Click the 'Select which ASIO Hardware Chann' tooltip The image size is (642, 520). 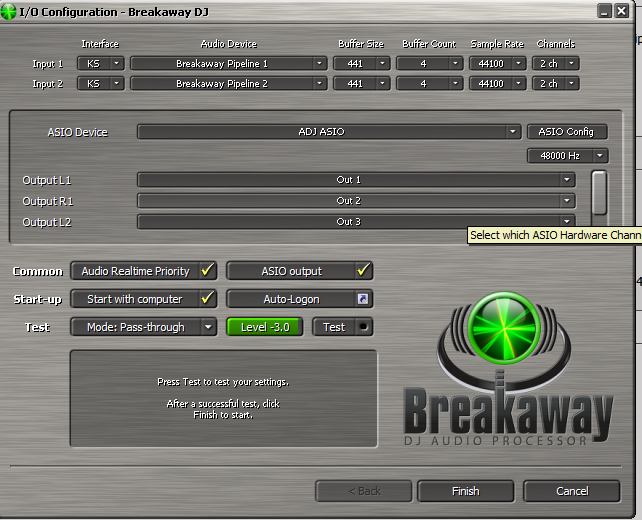click(555, 235)
